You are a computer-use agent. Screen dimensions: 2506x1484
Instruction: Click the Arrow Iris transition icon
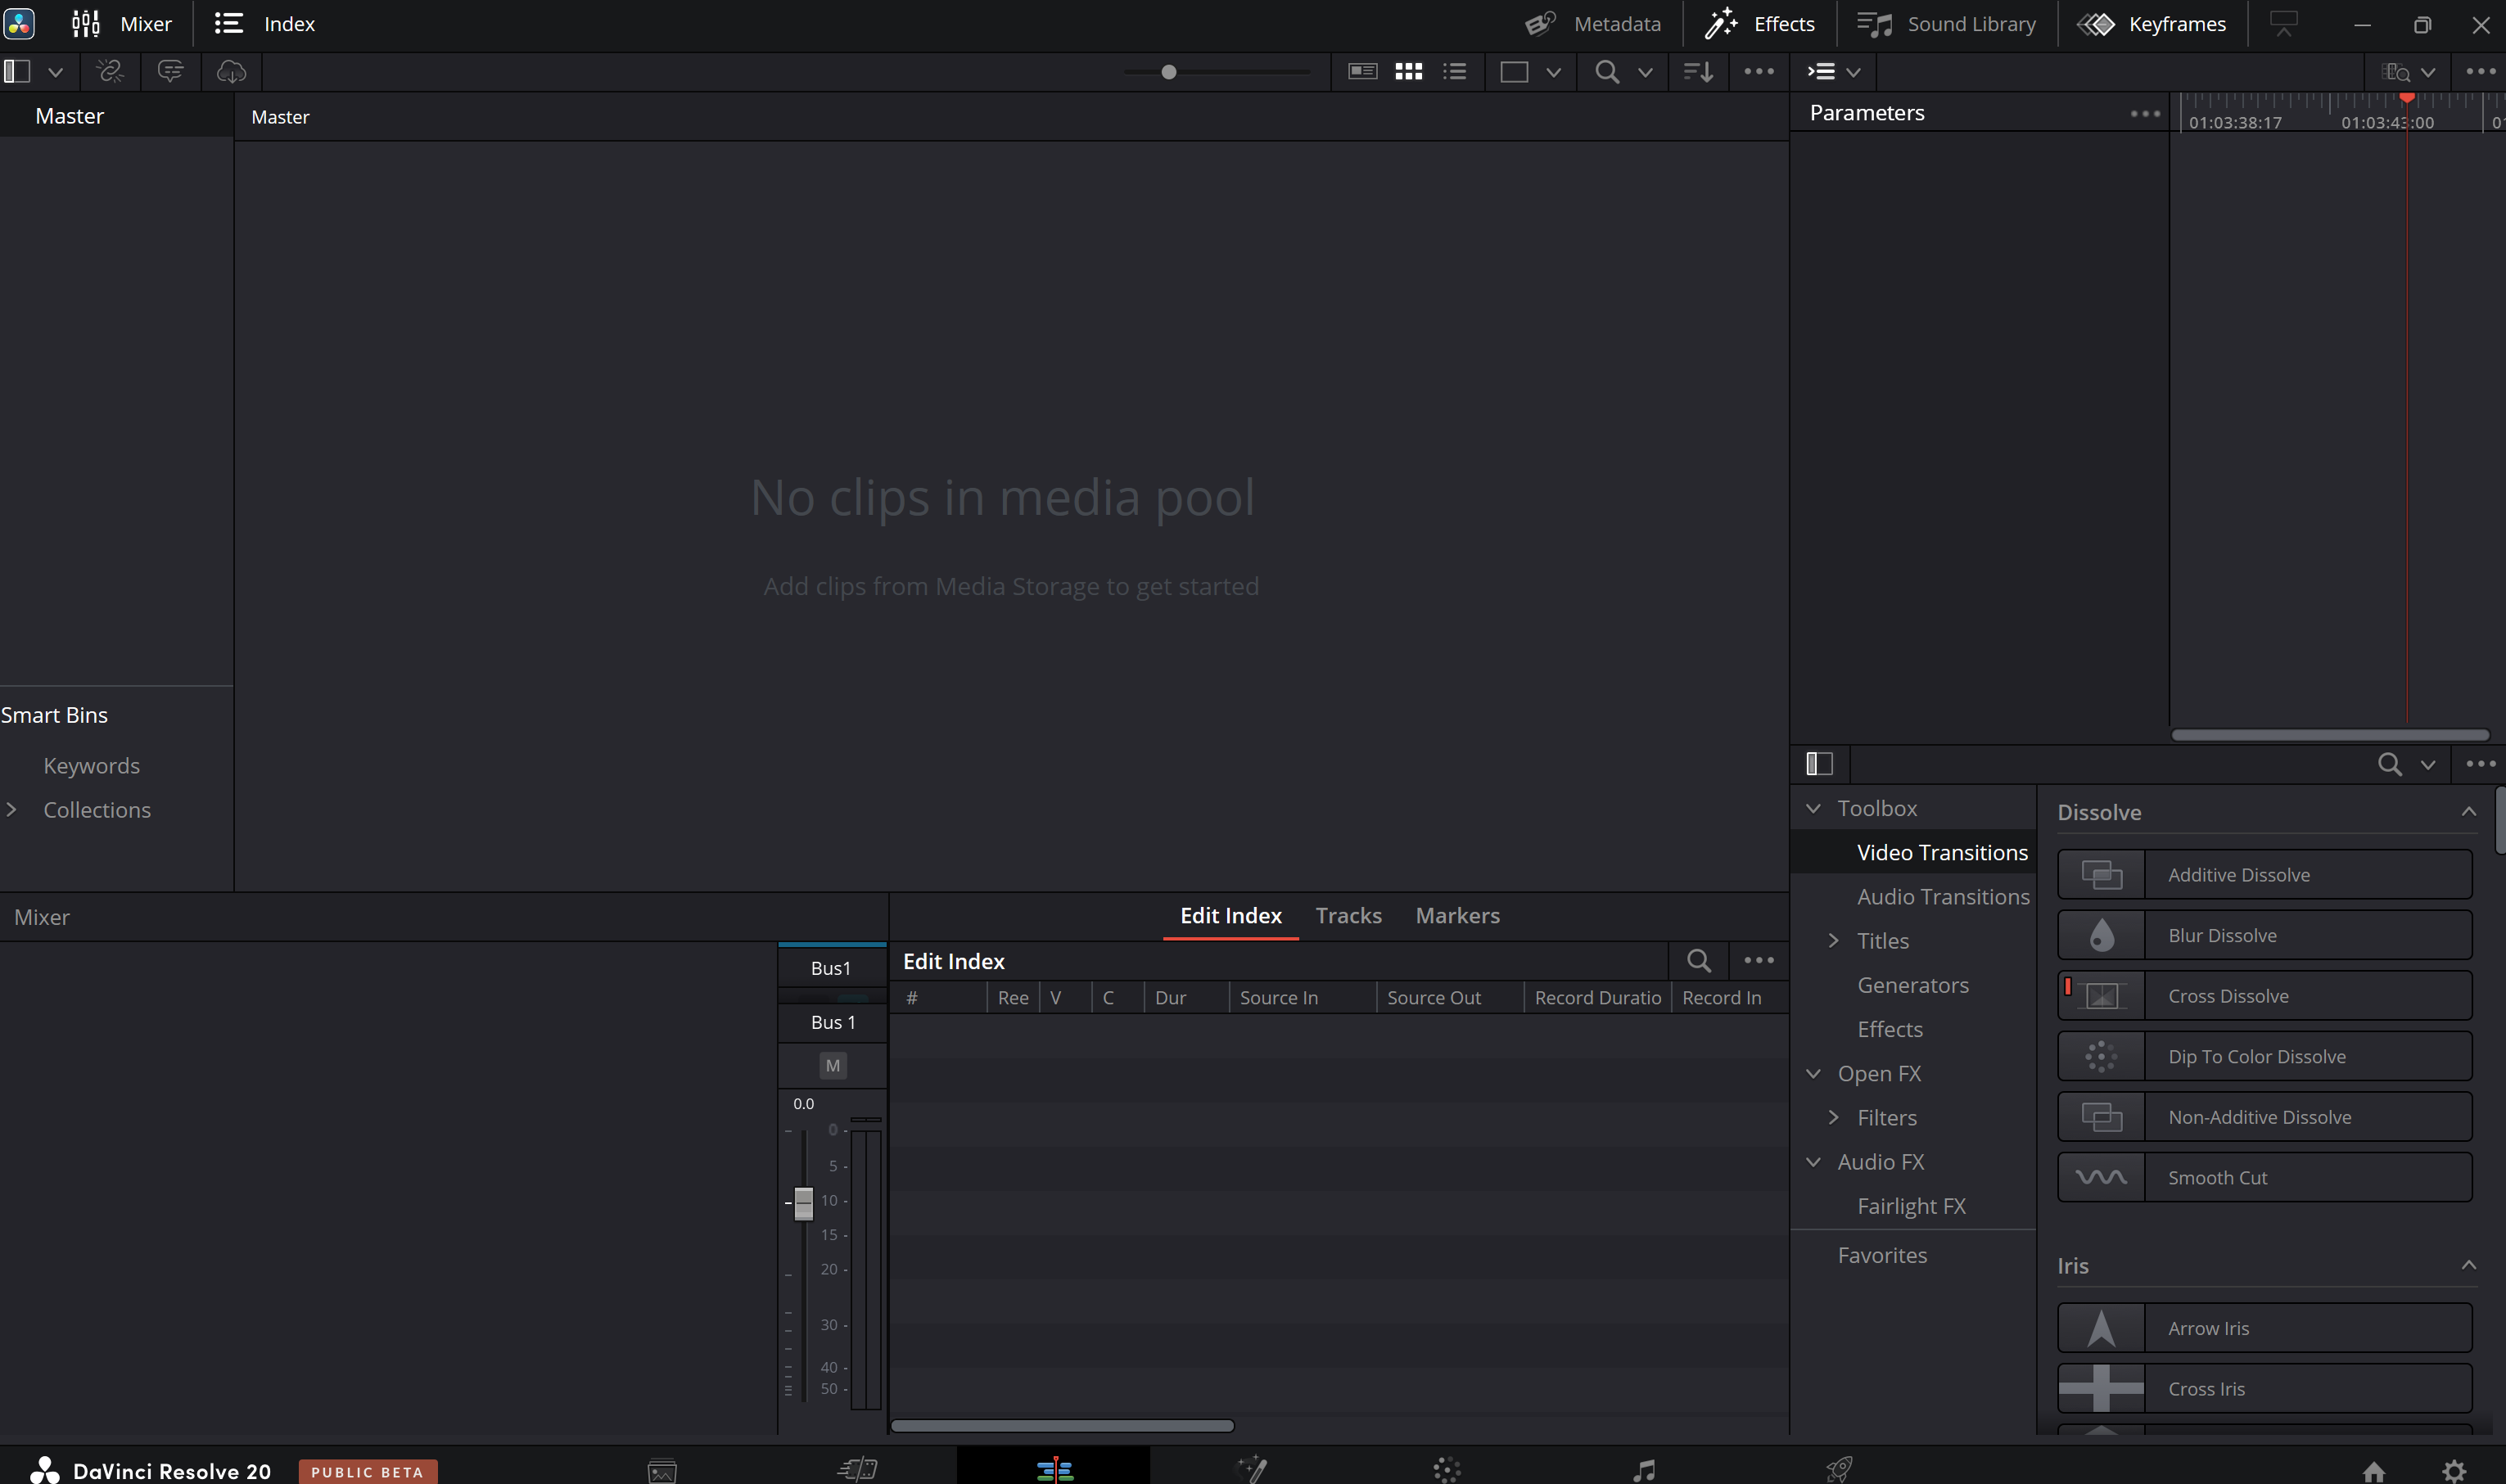pos(2101,1329)
